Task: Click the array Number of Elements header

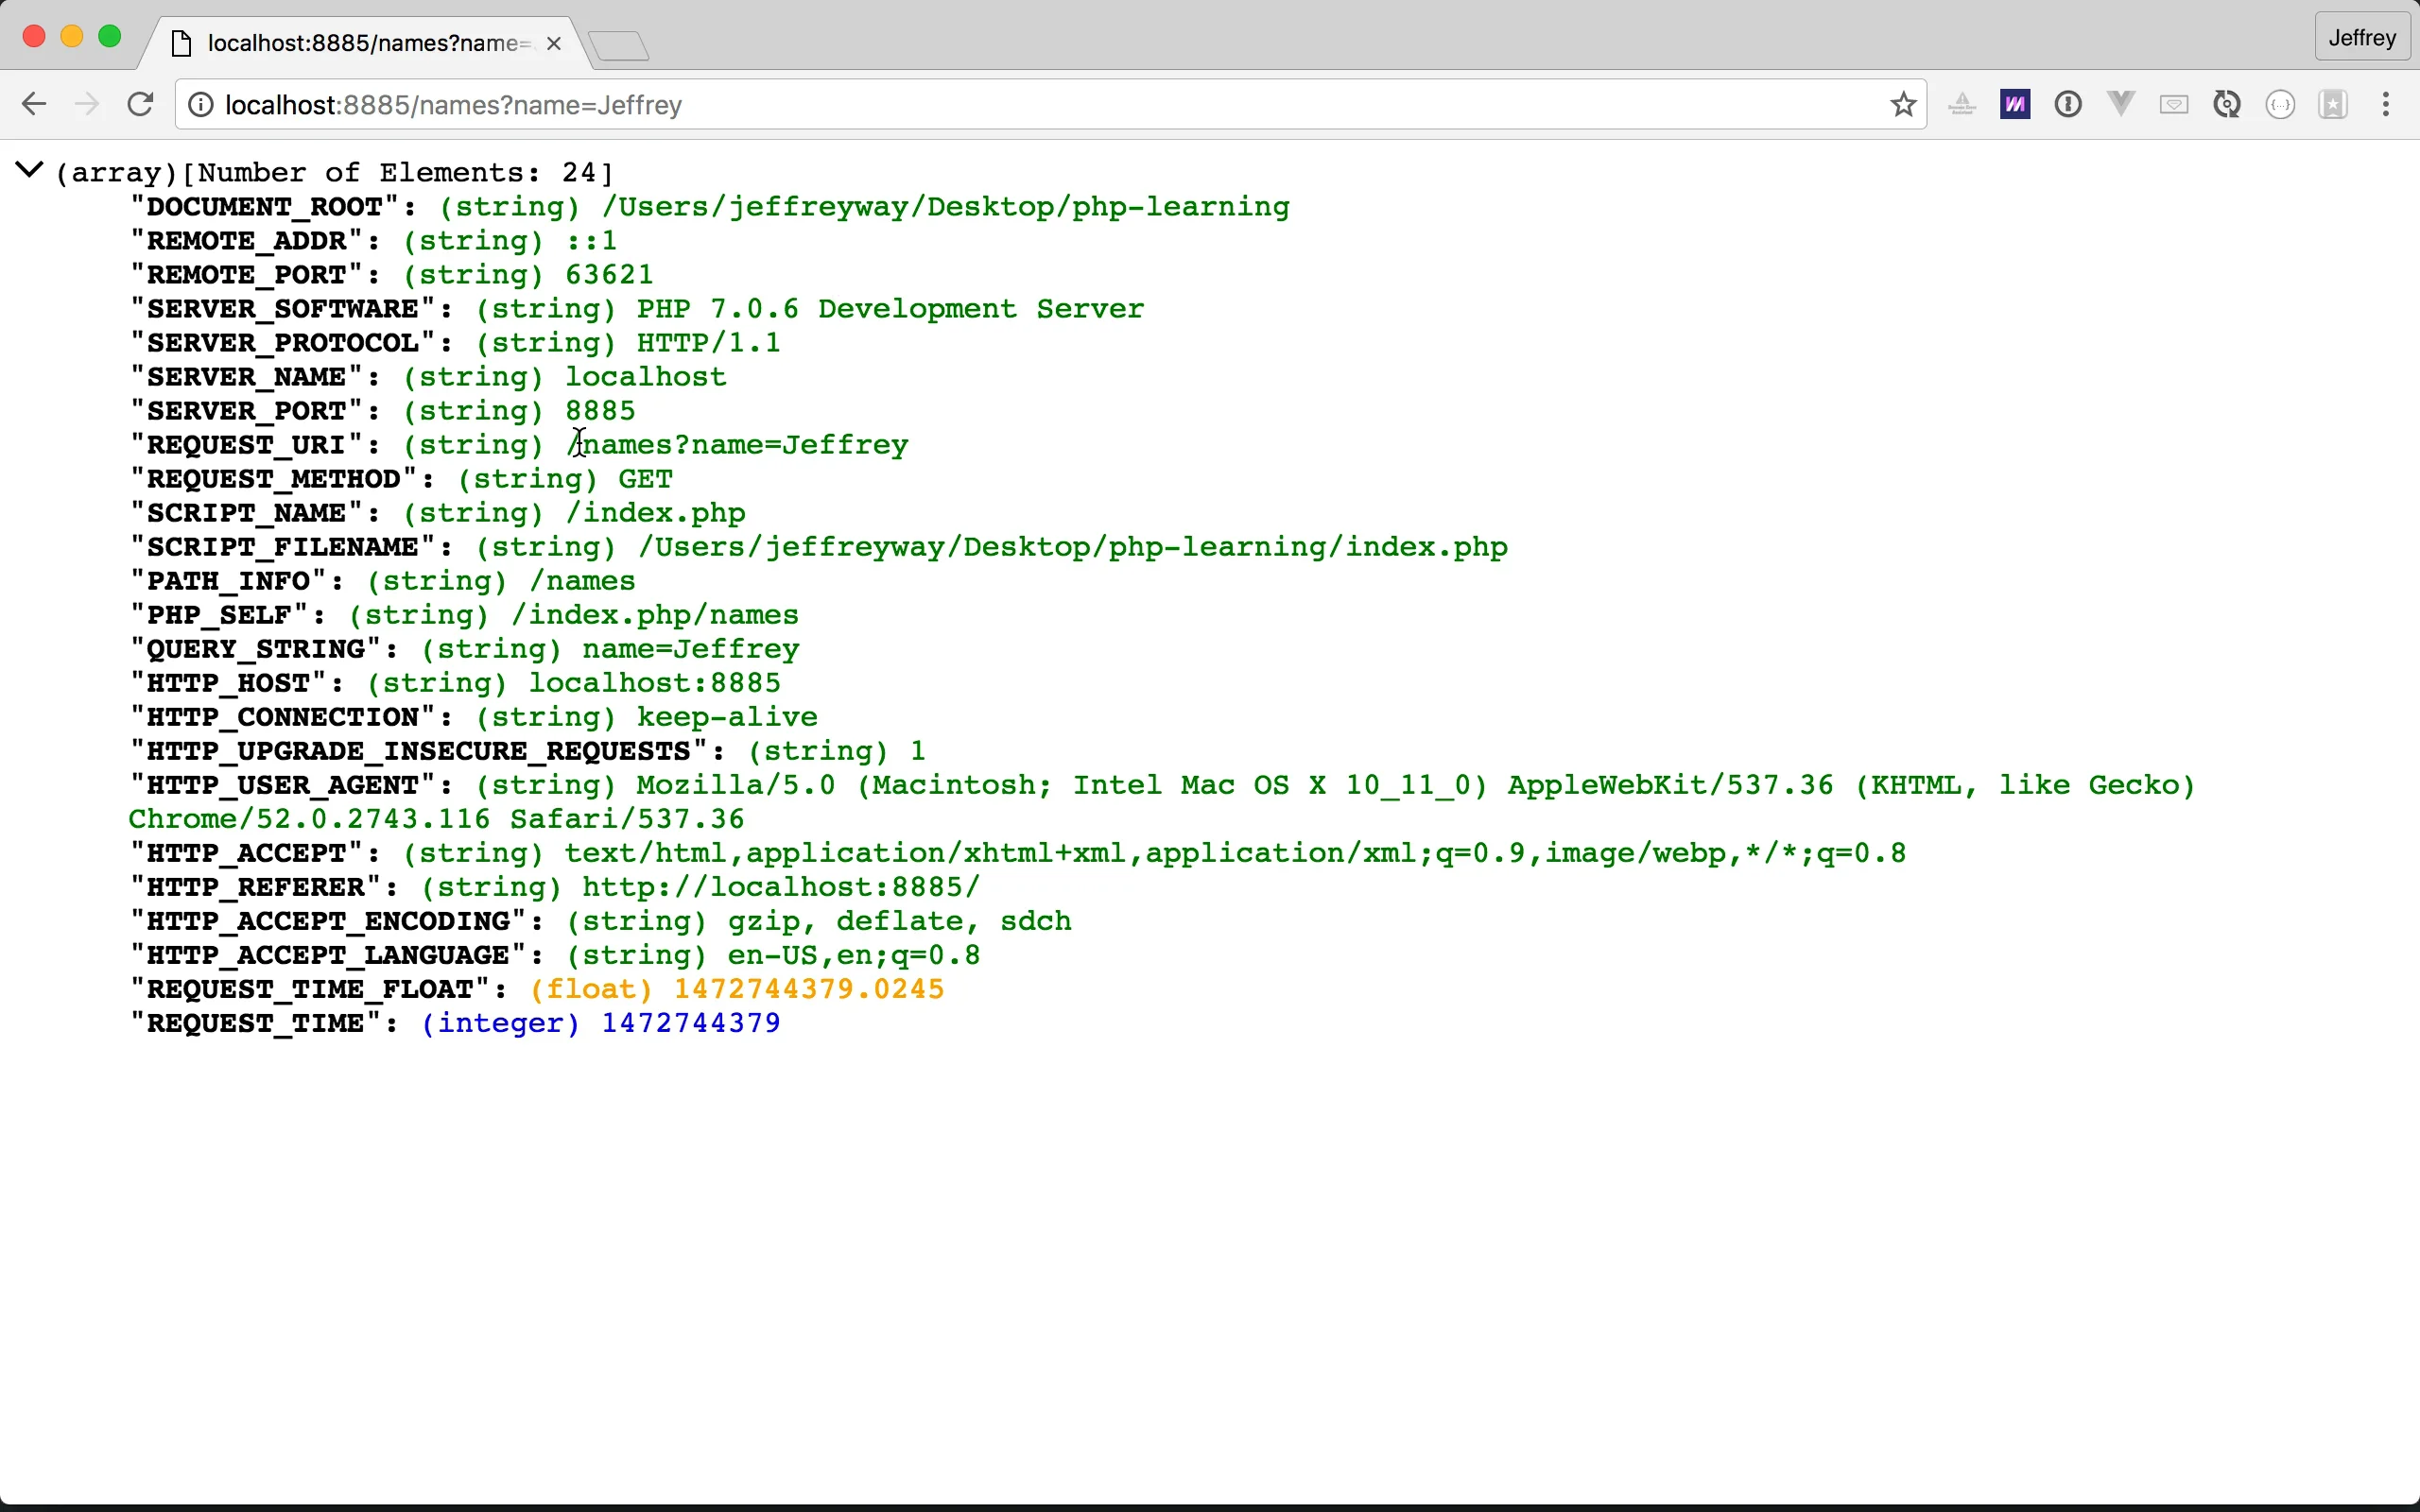Action: pos(334,173)
